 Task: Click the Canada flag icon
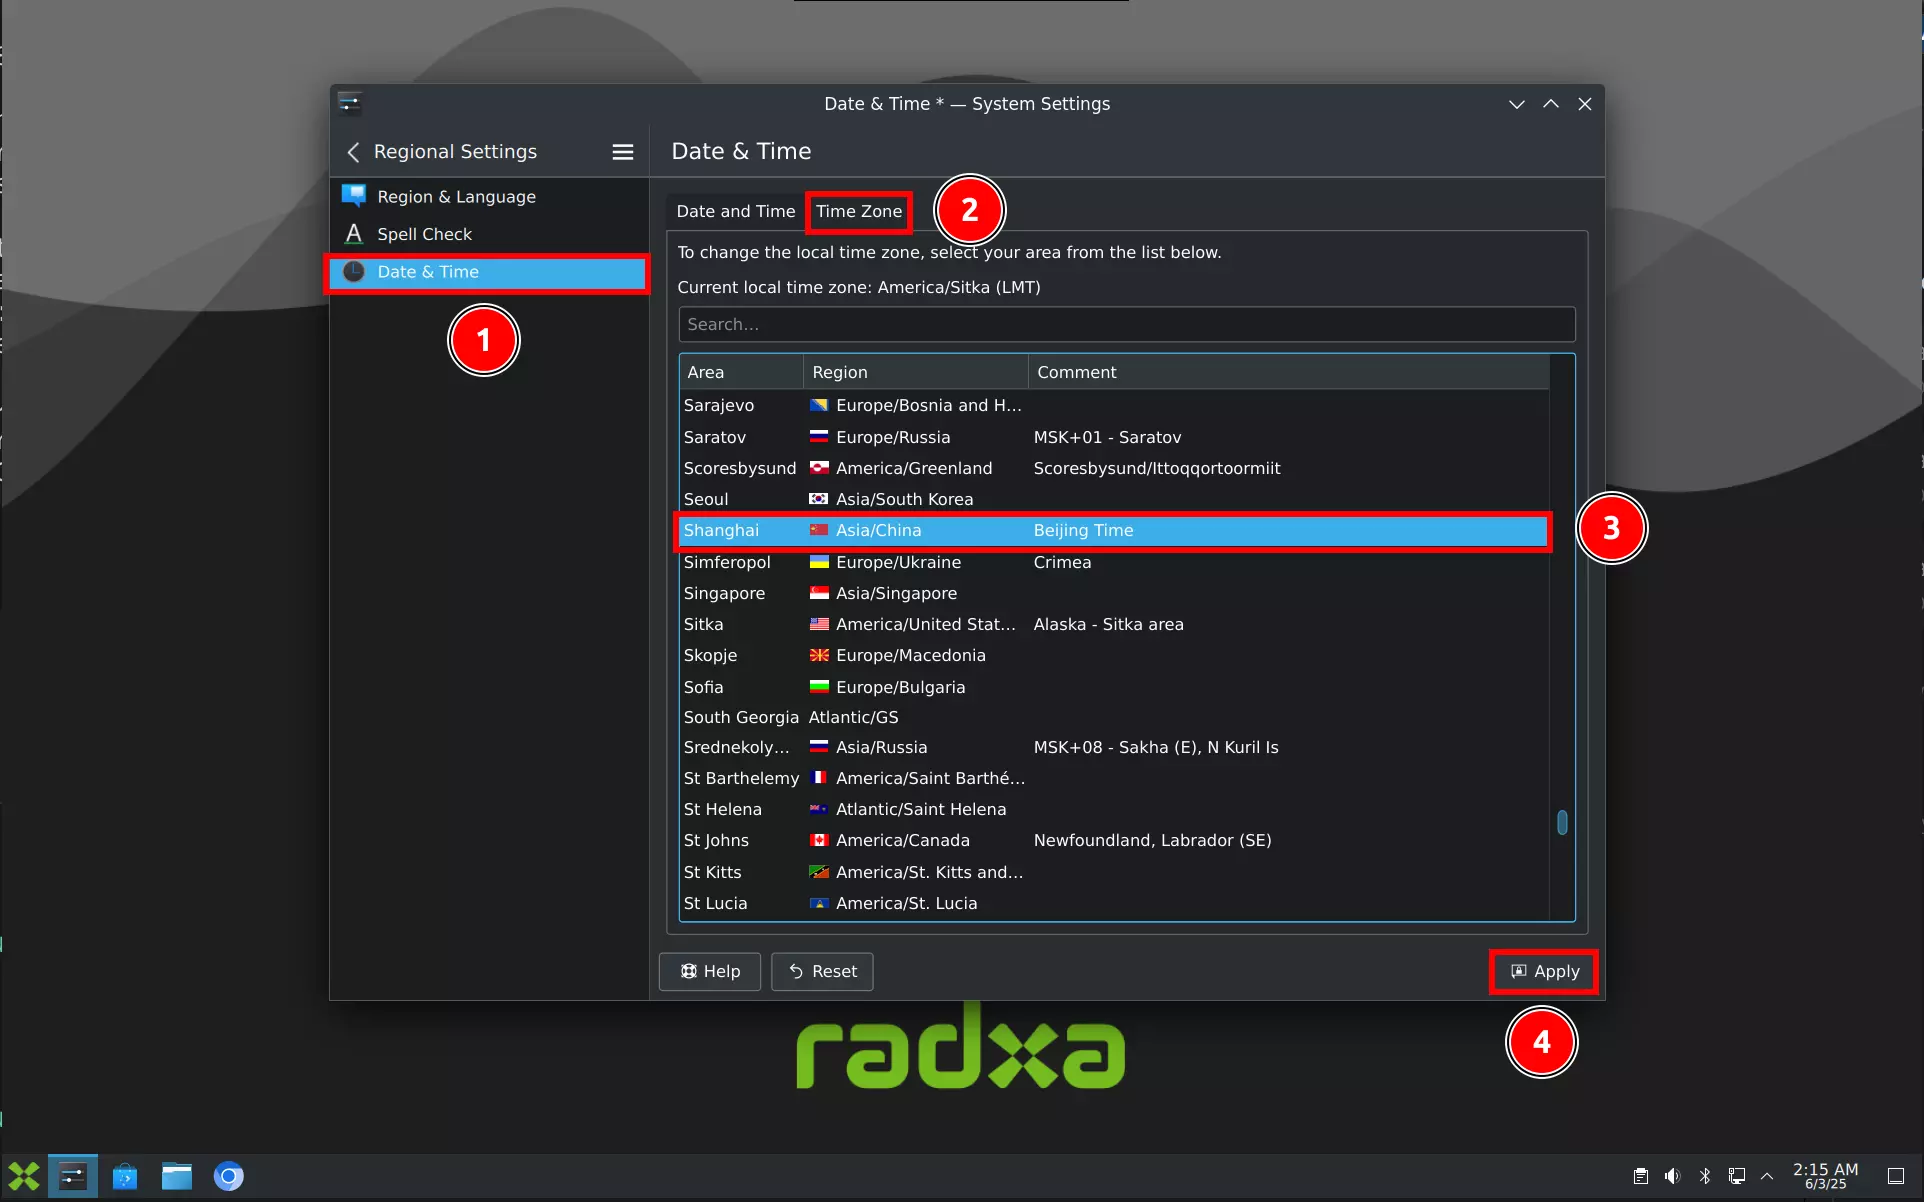point(819,840)
